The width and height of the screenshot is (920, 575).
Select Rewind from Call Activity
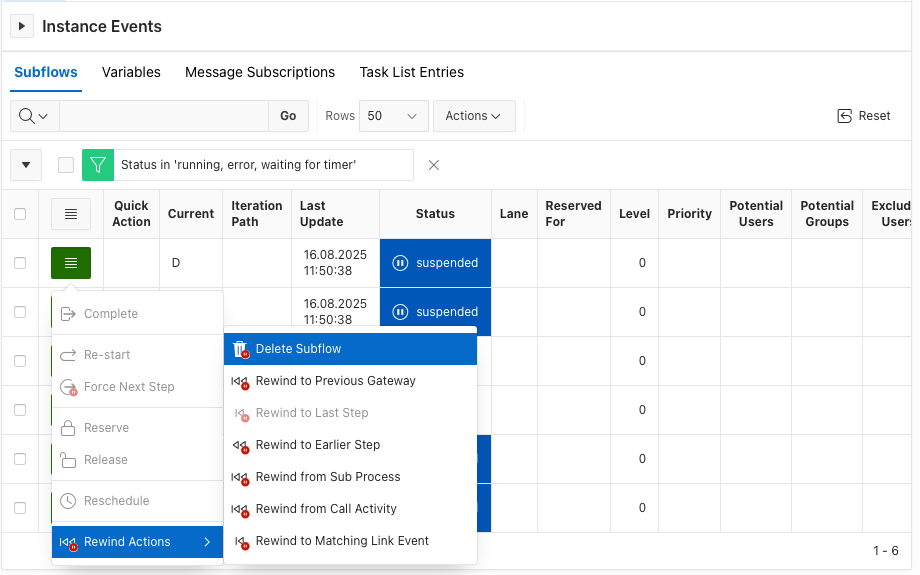point(350,509)
